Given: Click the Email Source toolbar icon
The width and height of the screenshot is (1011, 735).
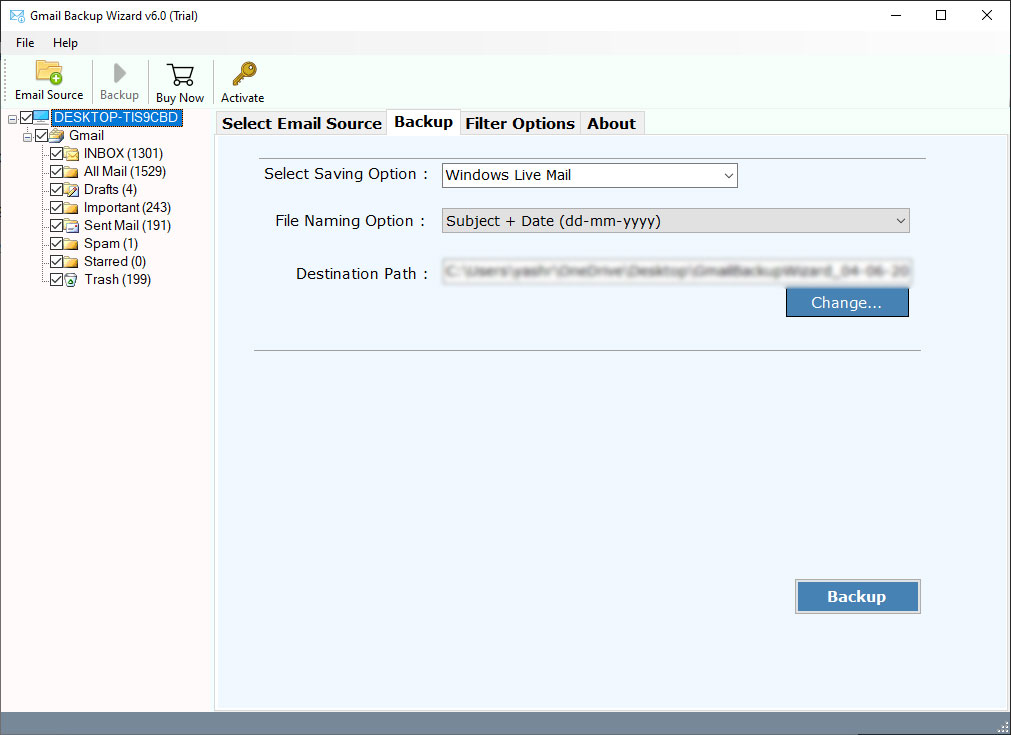Looking at the screenshot, I should pyautogui.click(x=49, y=72).
